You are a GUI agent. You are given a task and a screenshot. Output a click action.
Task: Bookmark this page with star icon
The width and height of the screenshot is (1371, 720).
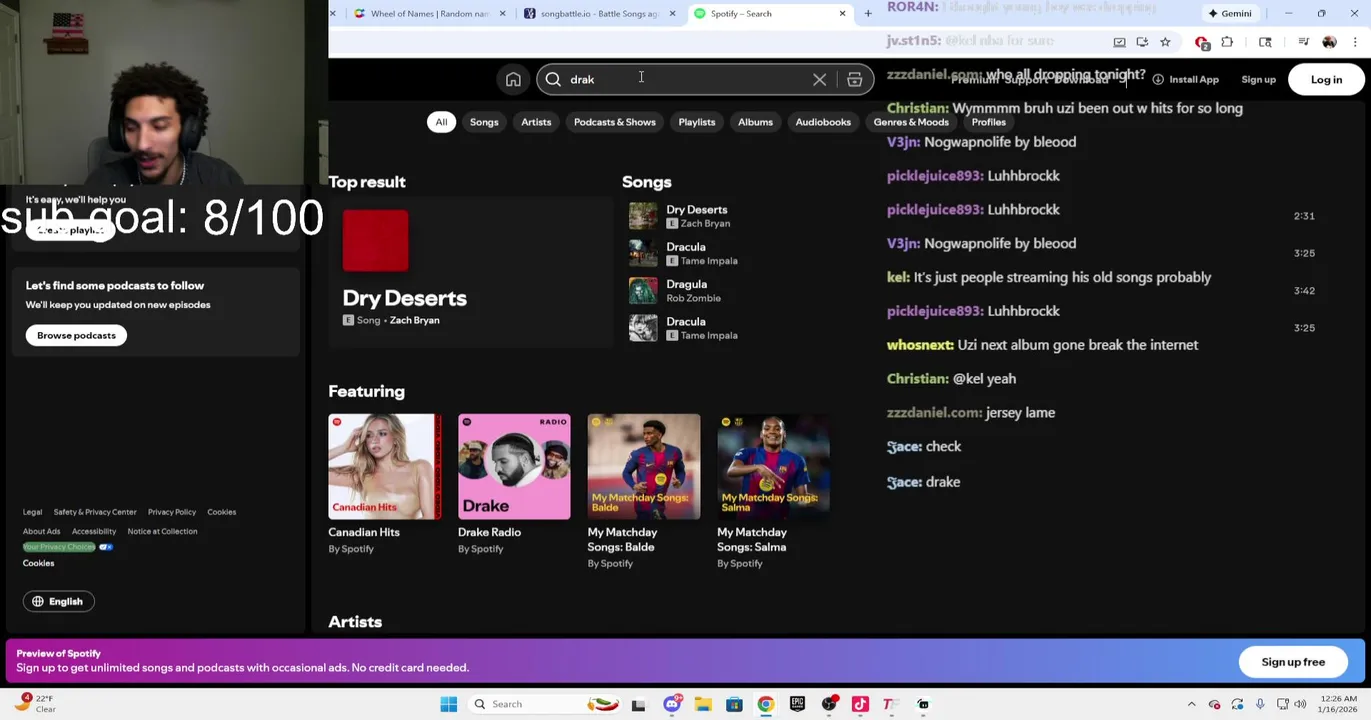point(1165,42)
